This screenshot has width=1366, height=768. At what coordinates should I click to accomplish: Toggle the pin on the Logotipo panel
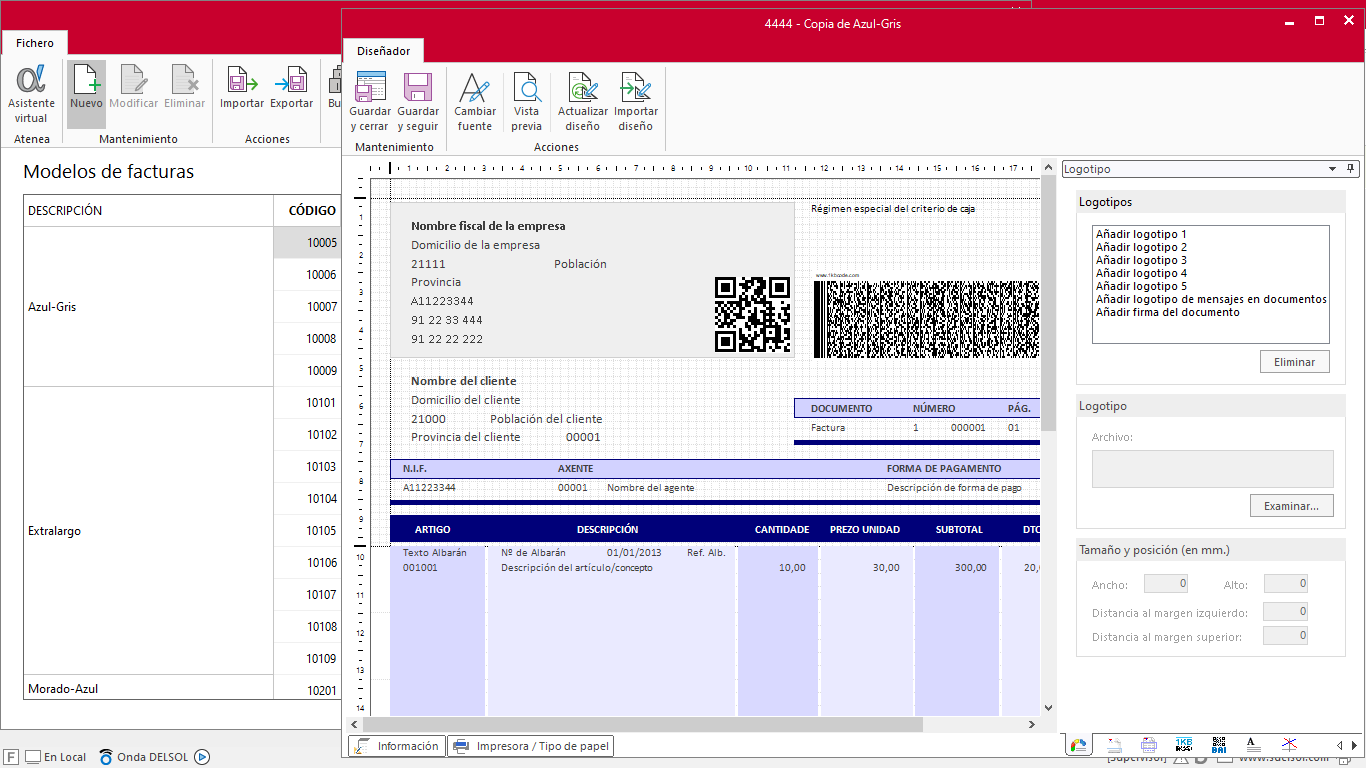click(x=1351, y=169)
